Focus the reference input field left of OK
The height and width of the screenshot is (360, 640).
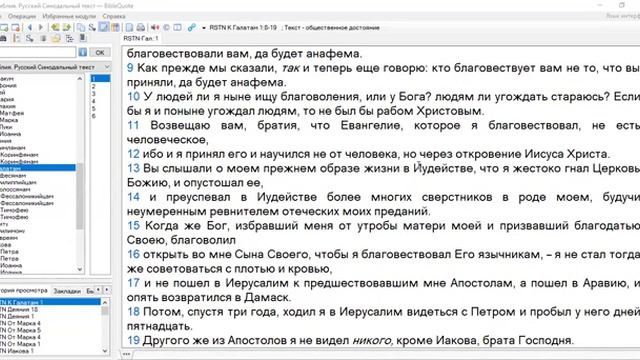pyautogui.click(x=38, y=52)
